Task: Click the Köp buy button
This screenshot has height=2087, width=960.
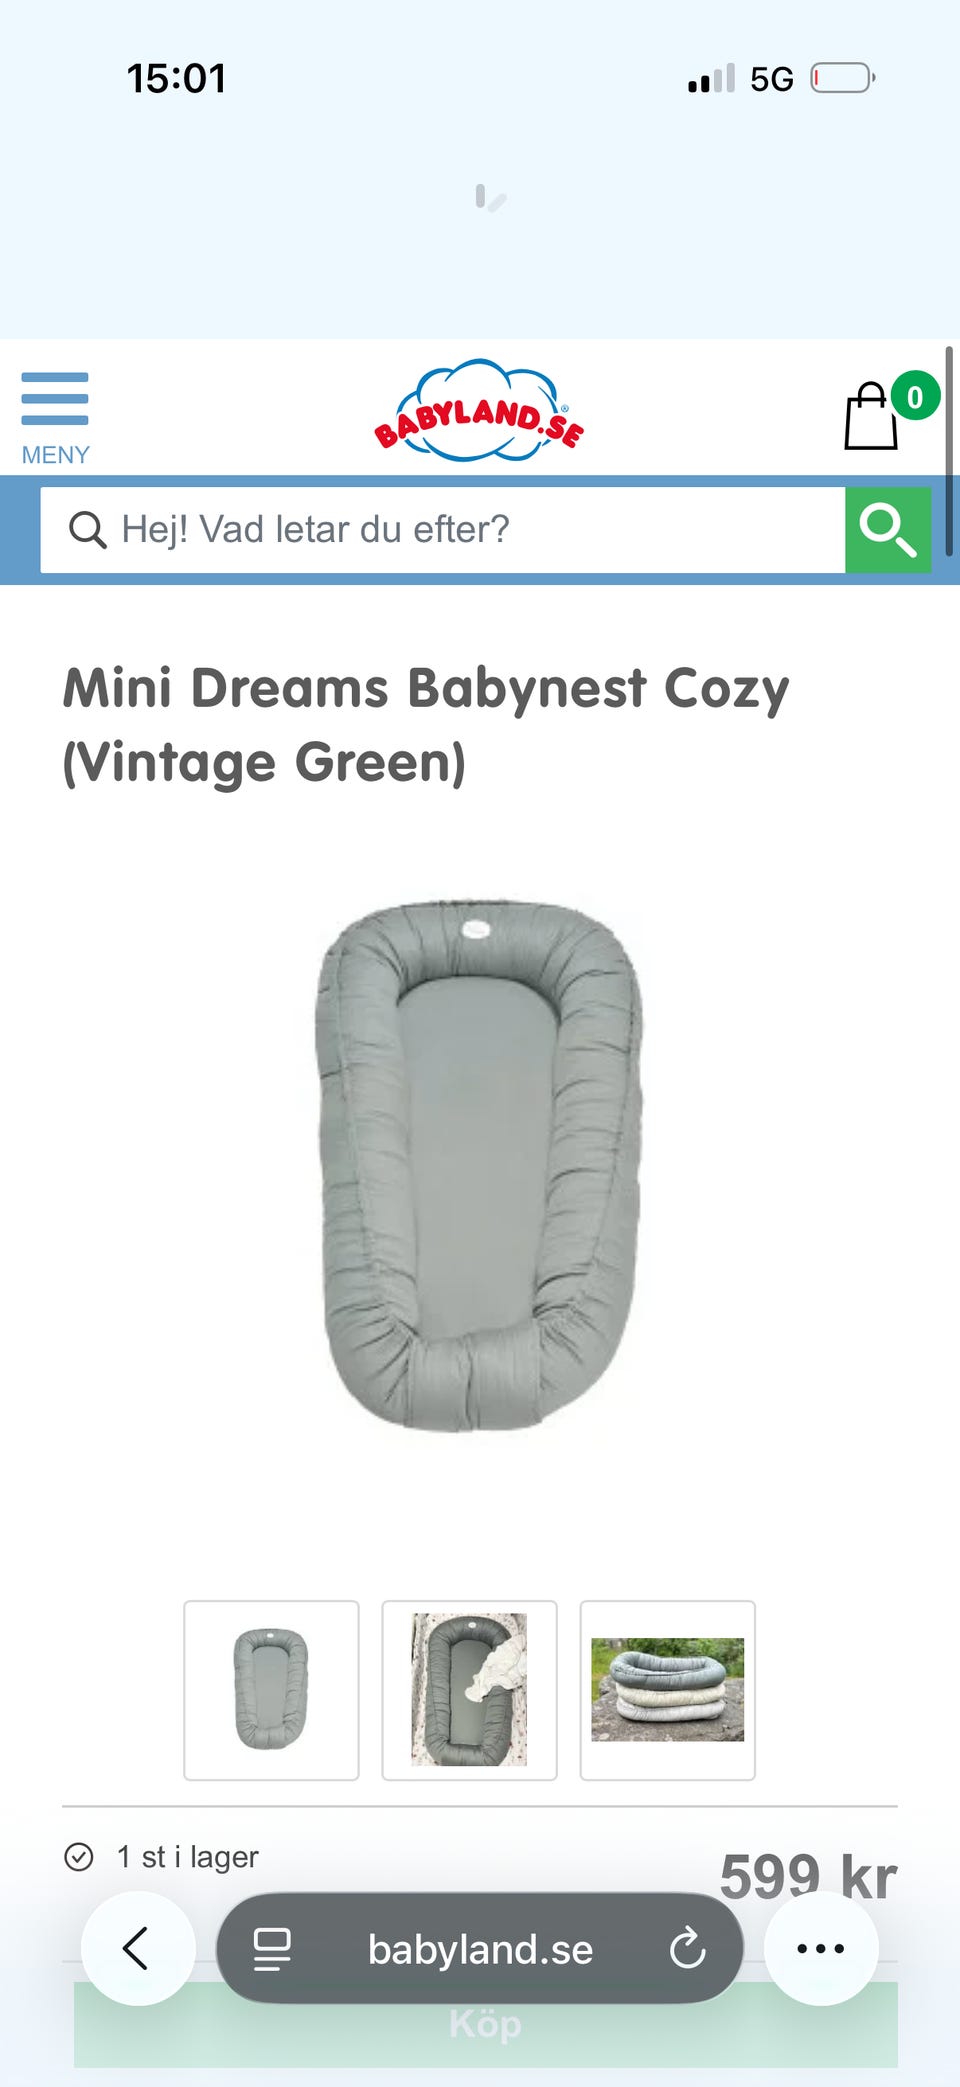Action: tap(486, 2024)
